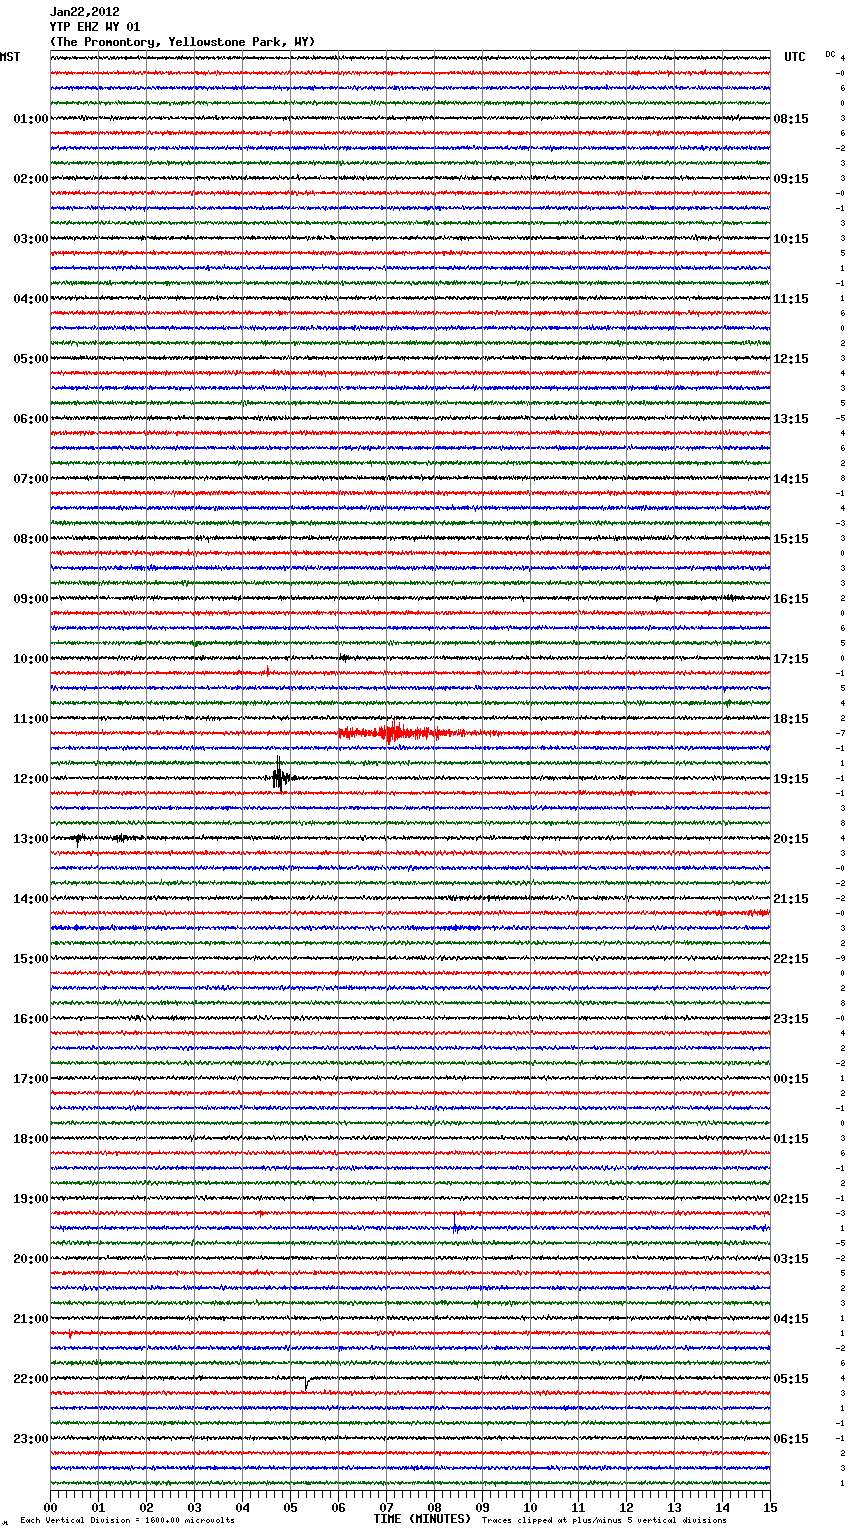The height and width of the screenshot is (1534, 850).
Task: Click the MST column header
Action: [x=10, y=57]
